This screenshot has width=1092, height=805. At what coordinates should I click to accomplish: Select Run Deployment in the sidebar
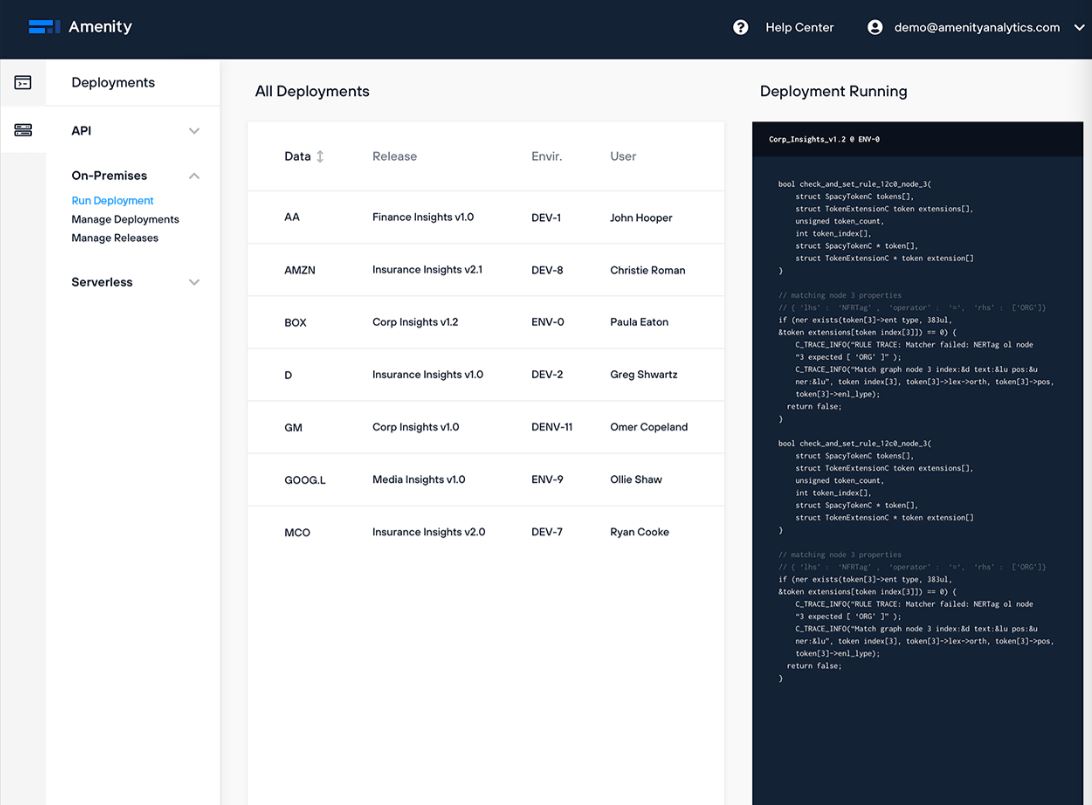tap(112, 200)
